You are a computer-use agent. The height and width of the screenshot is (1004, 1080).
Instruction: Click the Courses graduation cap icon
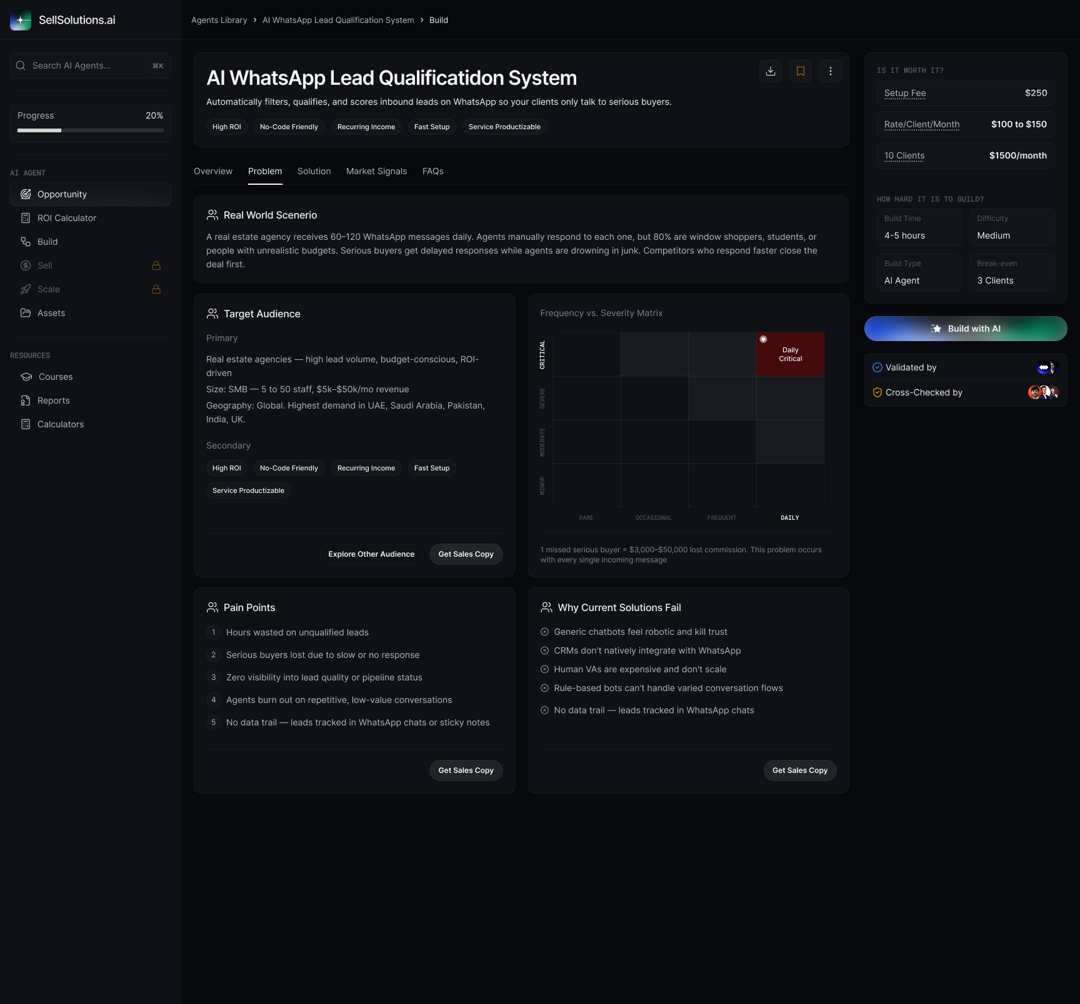pyautogui.click(x=25, y=377)
